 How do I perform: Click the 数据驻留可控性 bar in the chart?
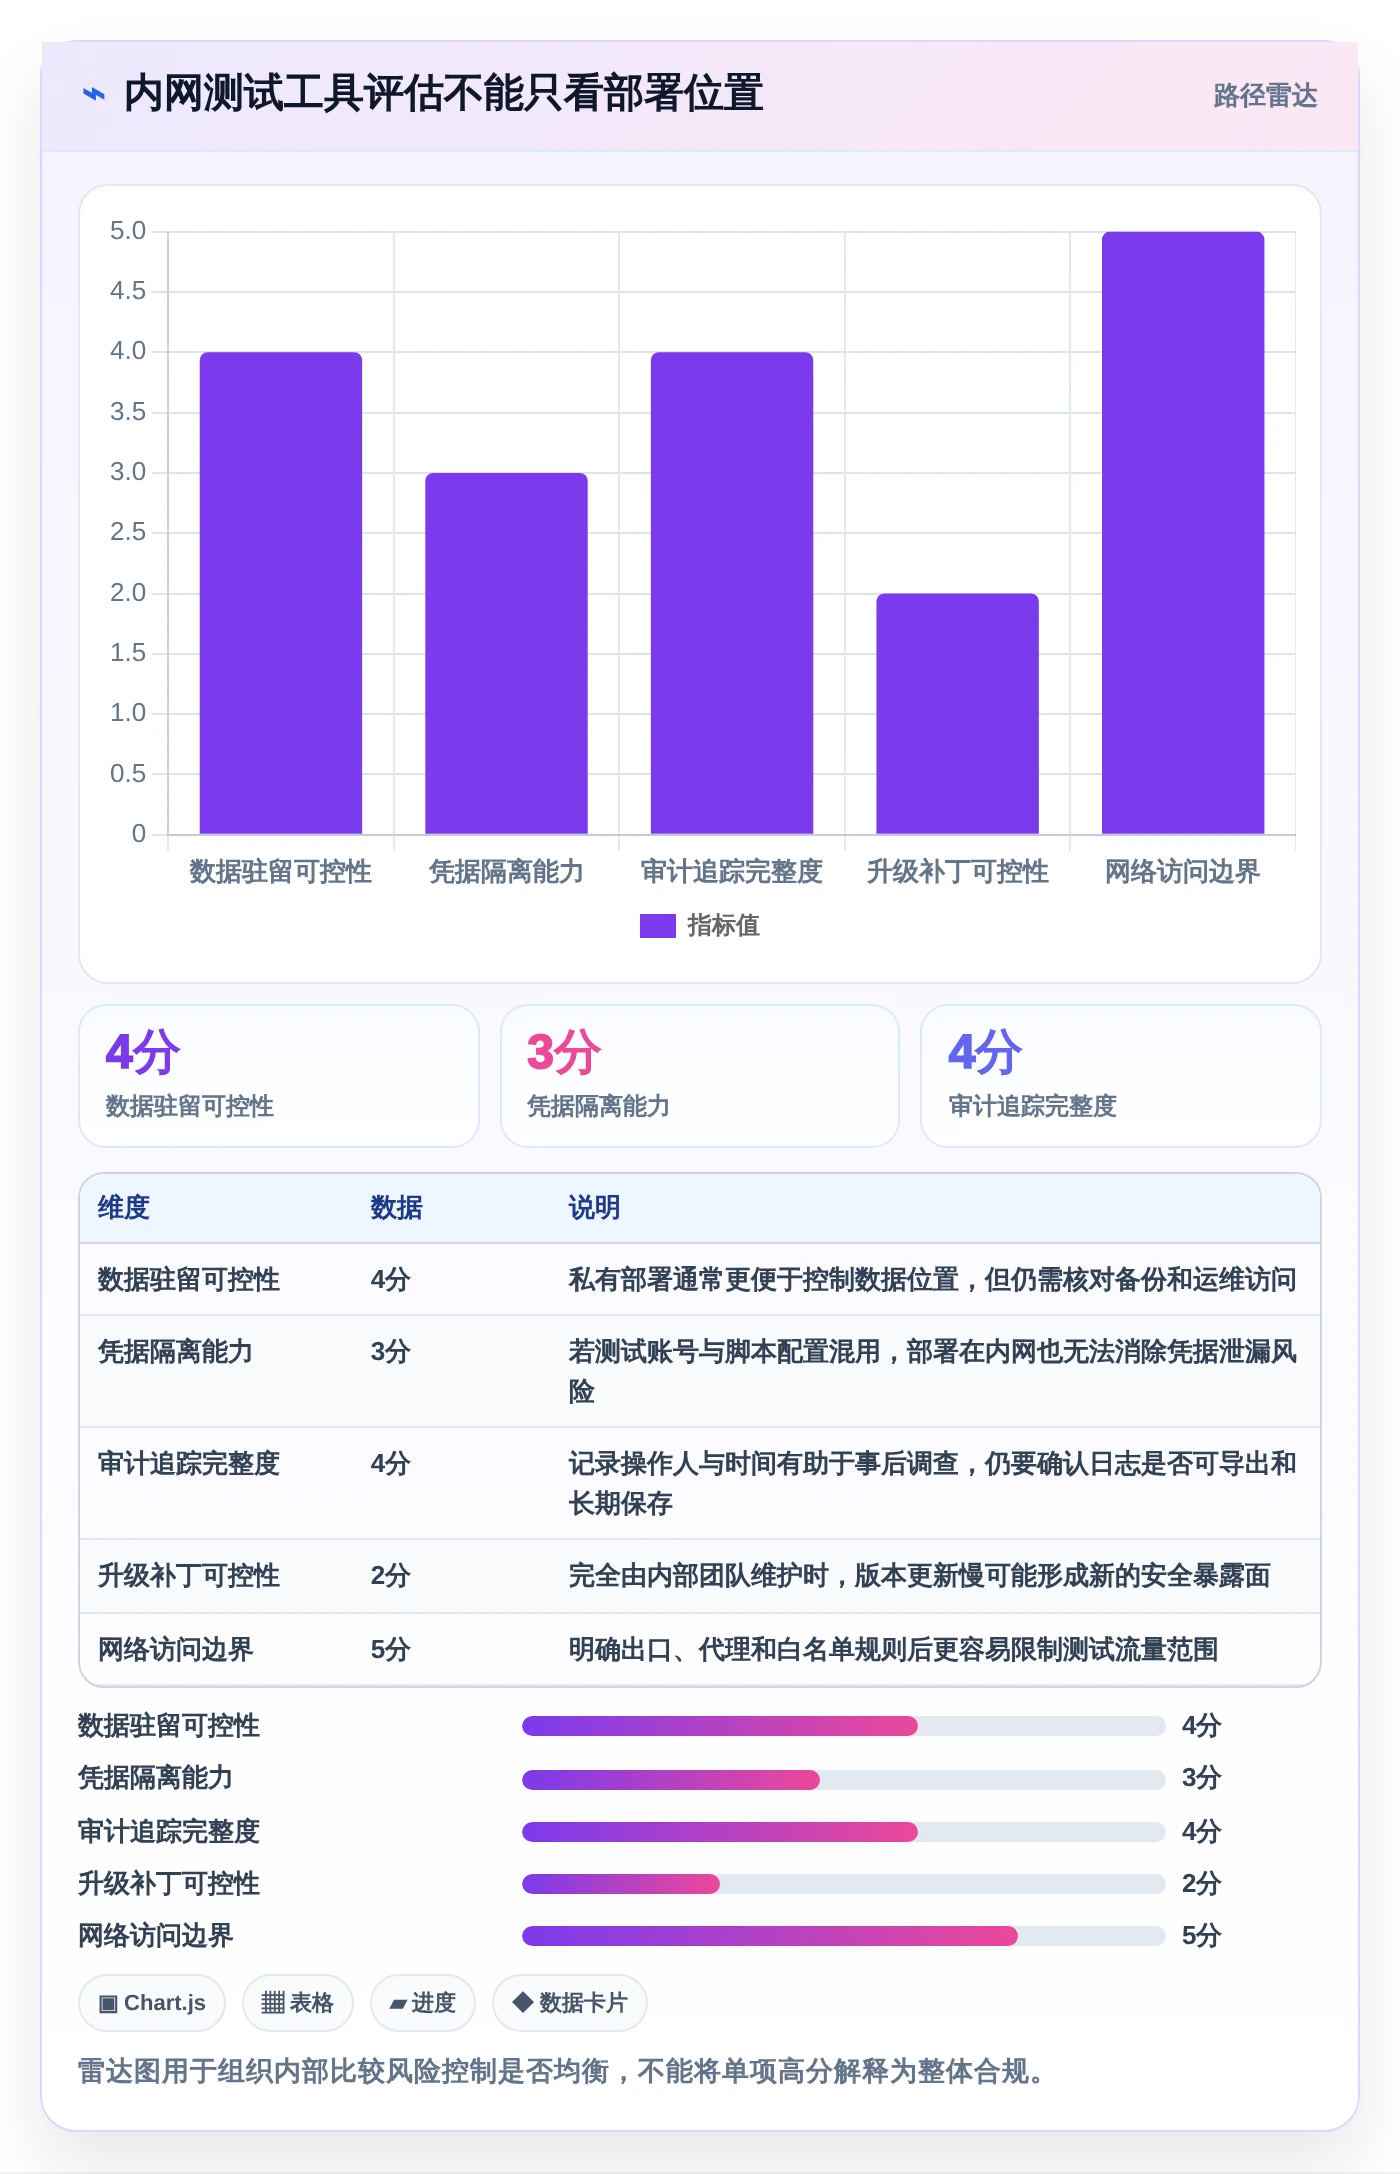coord(281,593)
